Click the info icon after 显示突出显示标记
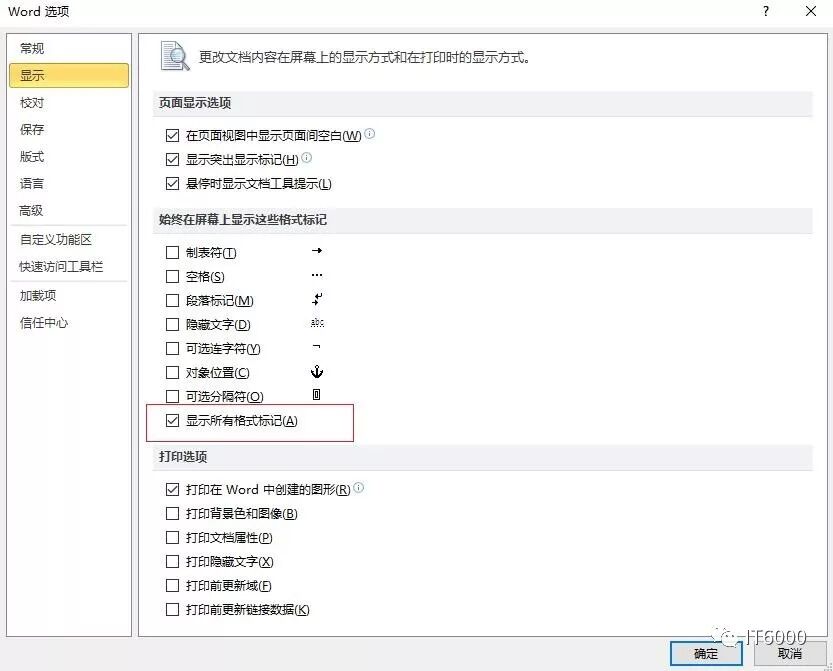 coord(309,159)
